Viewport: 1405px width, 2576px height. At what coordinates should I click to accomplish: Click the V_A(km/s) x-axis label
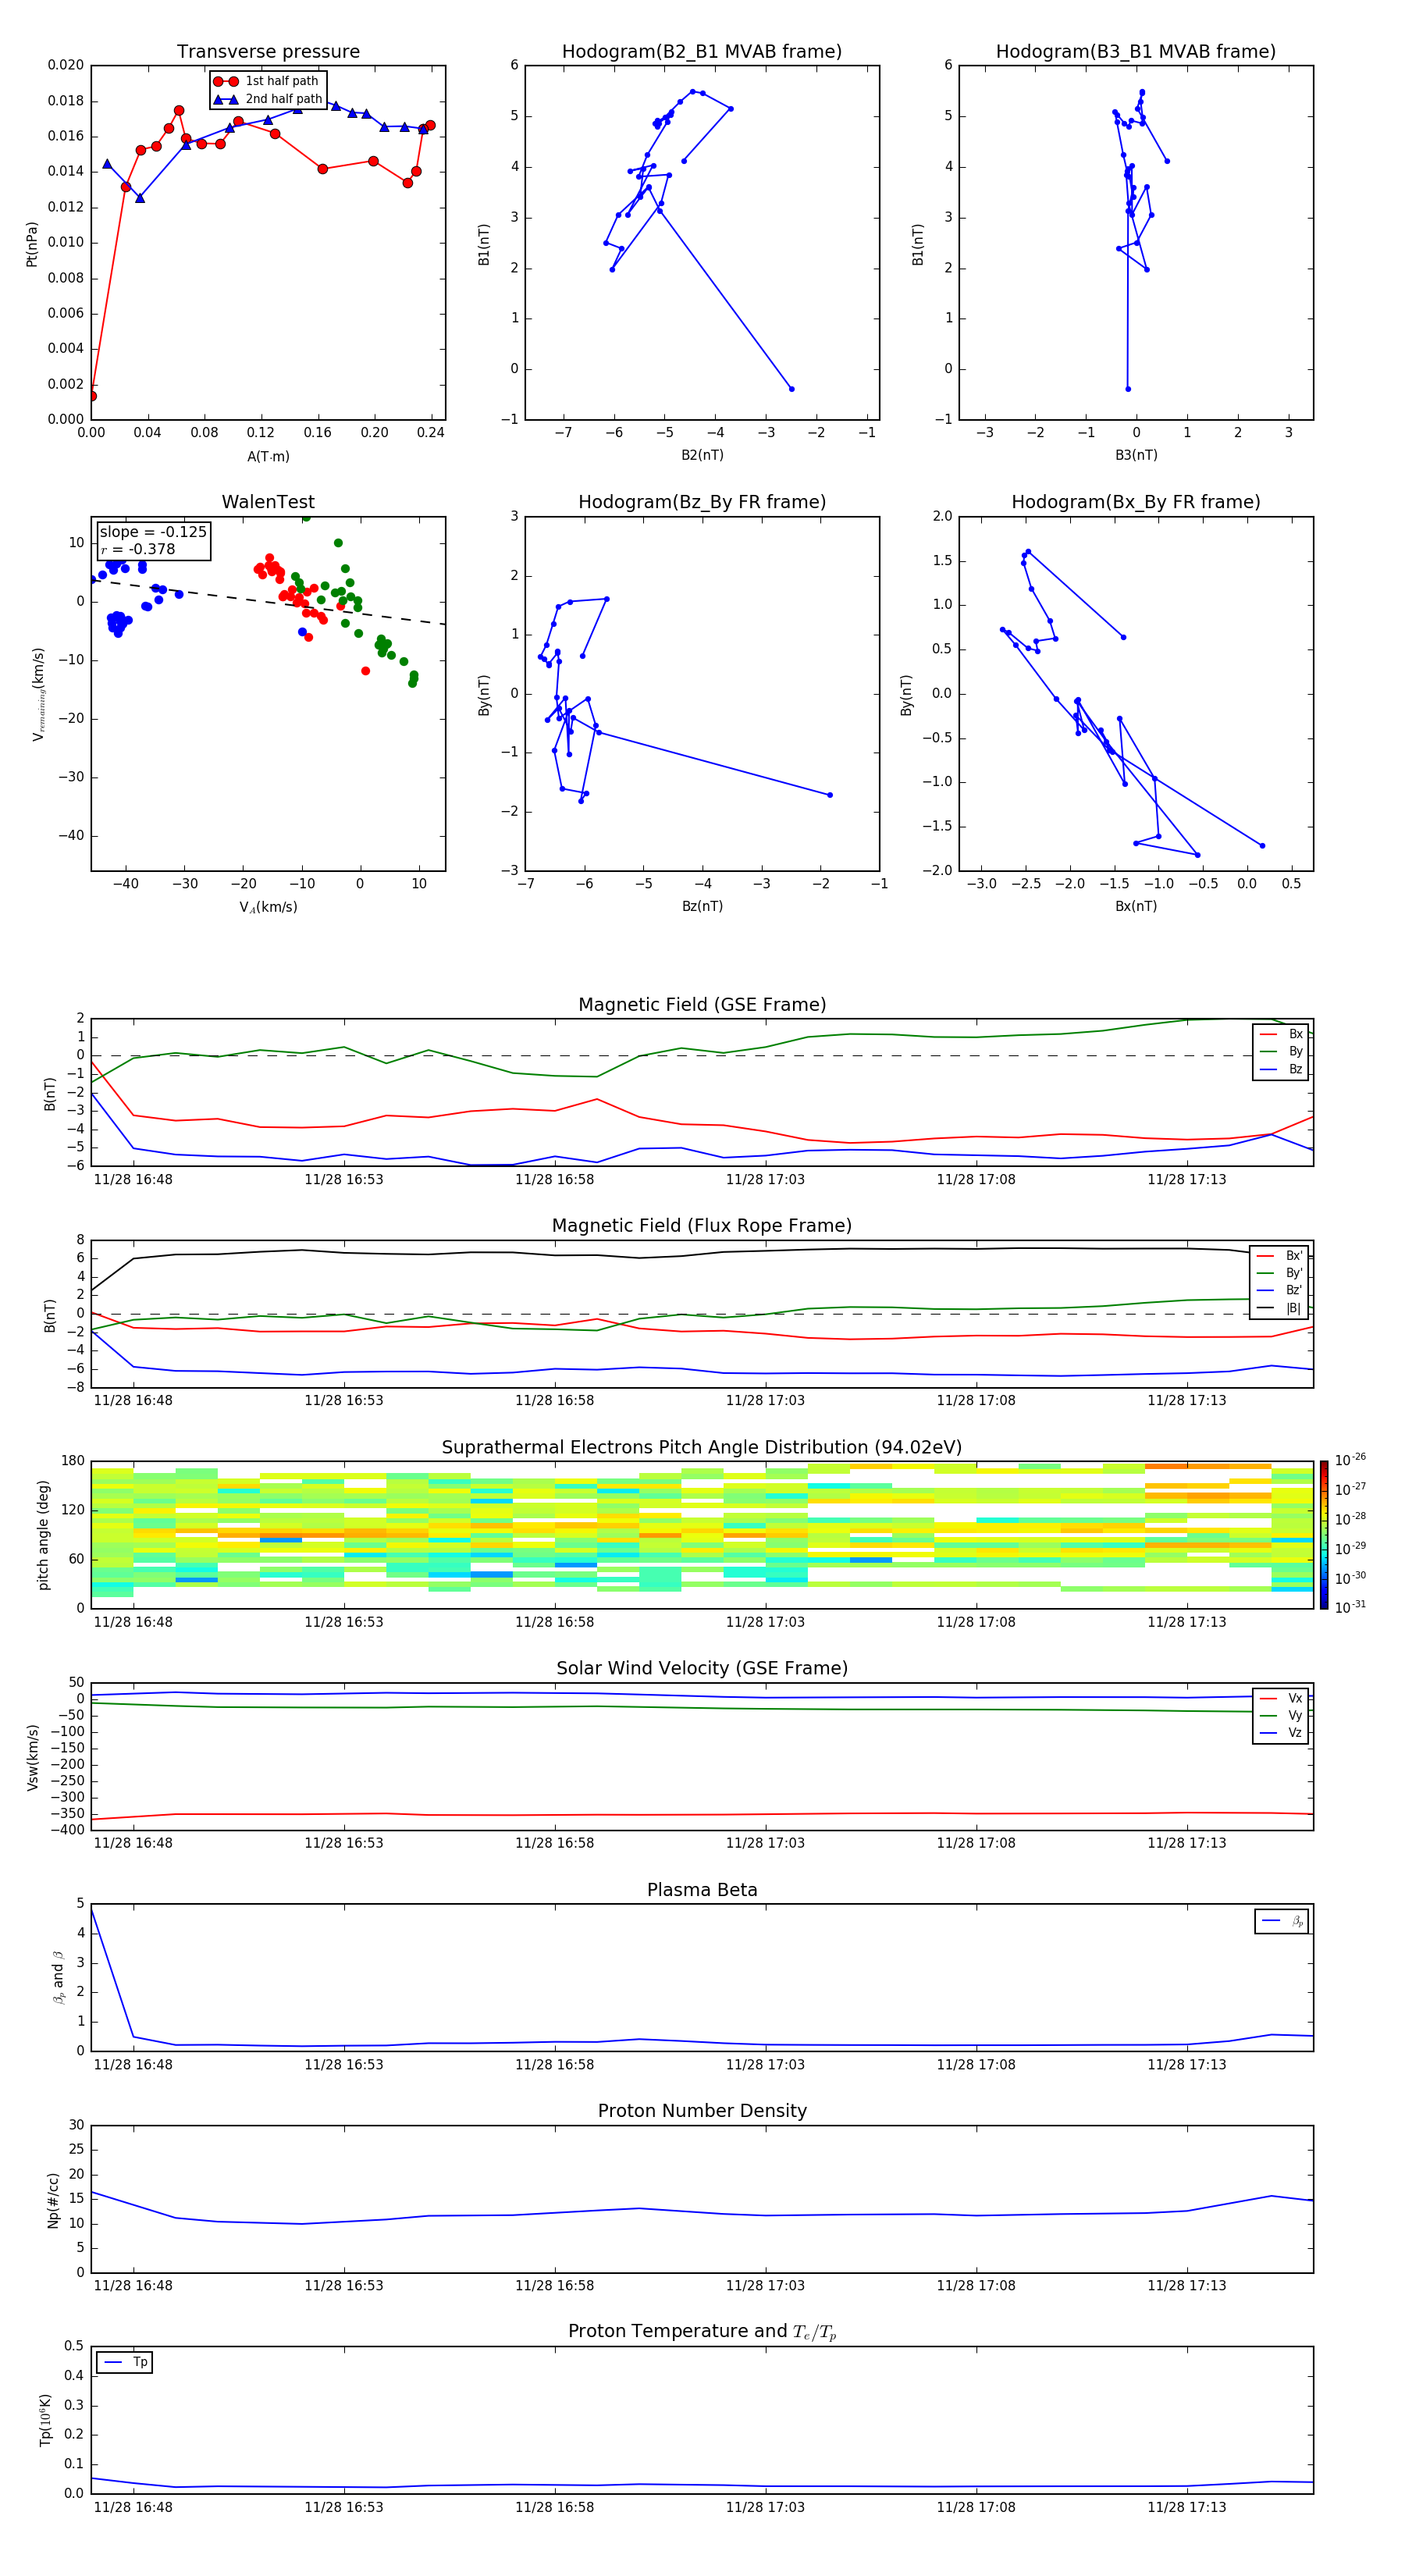point(268,907)
